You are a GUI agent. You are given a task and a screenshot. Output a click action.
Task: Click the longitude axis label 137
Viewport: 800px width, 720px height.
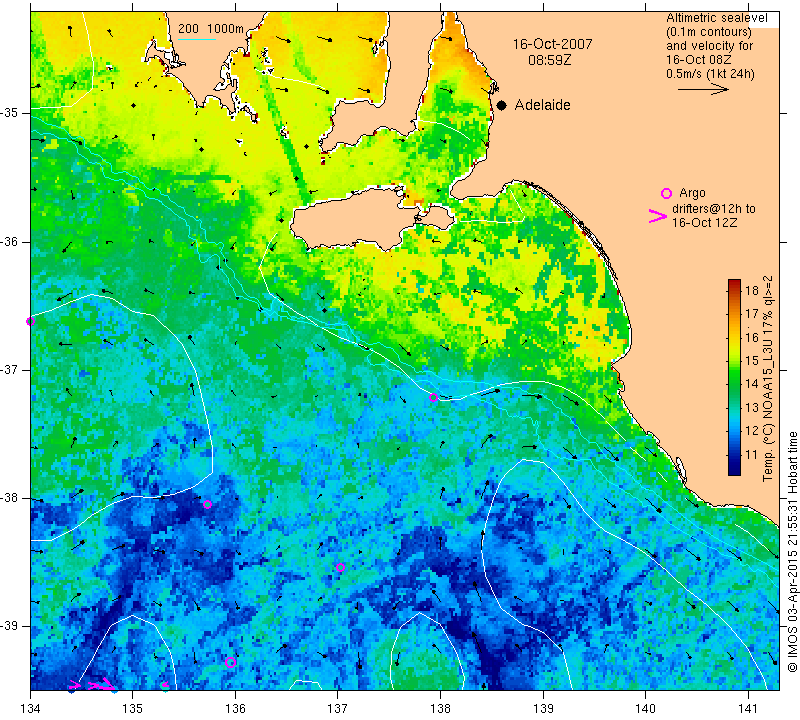[338, 708]
